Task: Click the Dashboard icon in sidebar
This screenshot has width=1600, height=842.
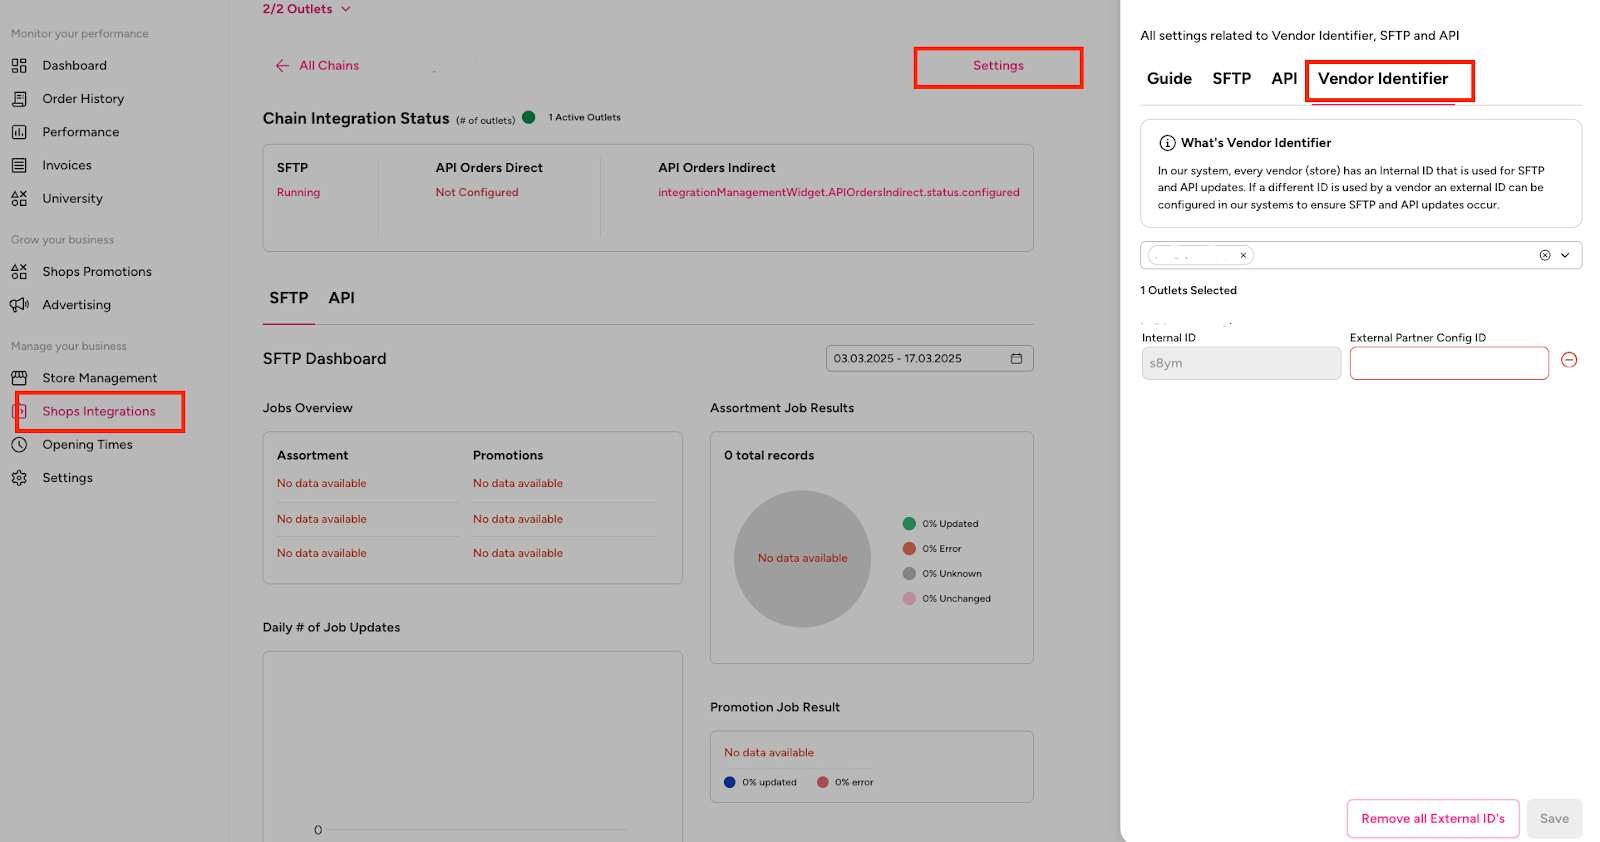Action: tap(19, 66)
